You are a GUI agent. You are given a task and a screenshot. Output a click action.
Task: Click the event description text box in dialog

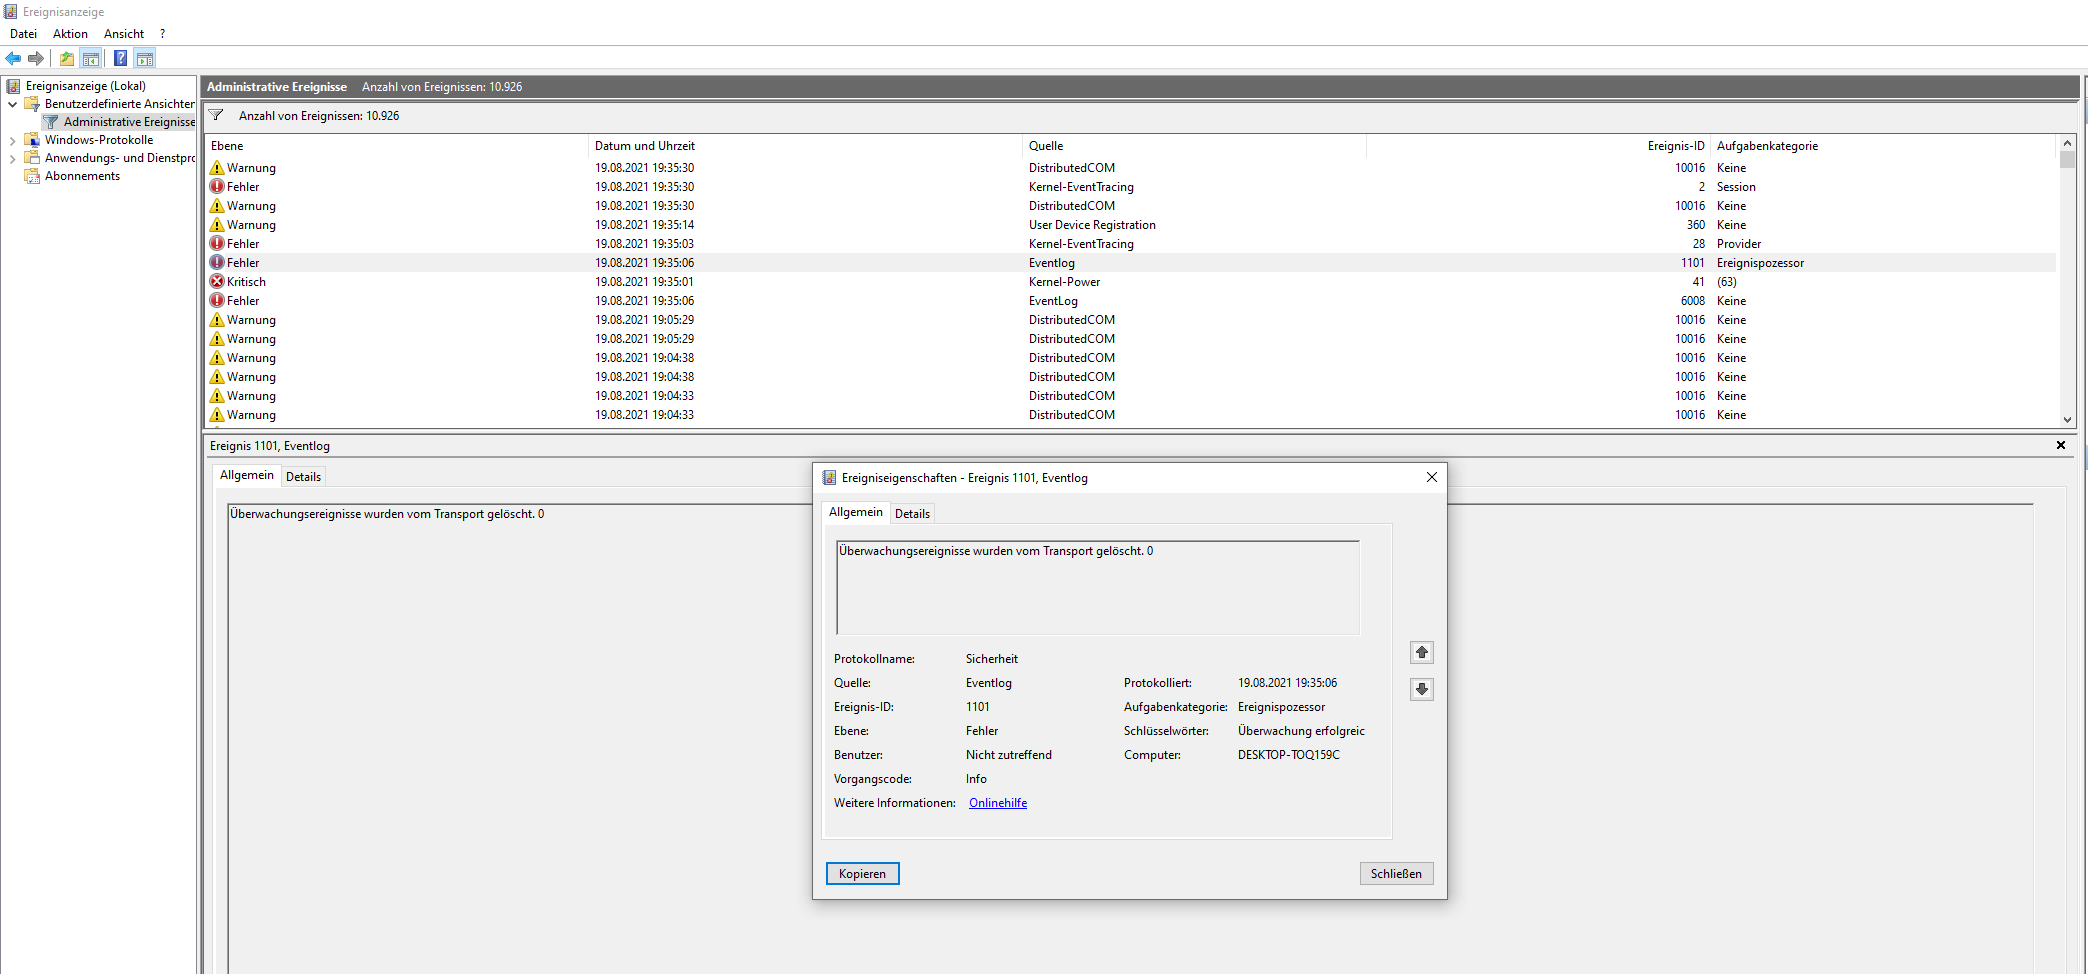pyautogui.click(x=1098, y=588)
